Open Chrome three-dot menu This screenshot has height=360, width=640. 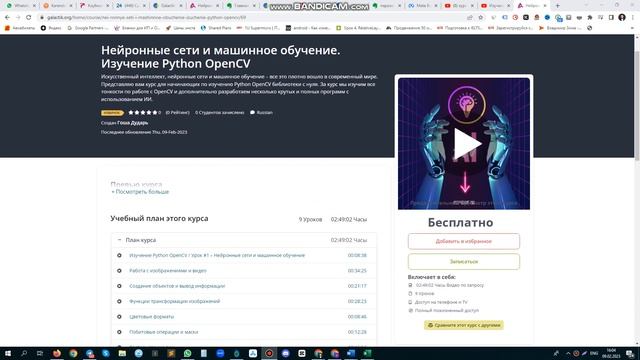633,18
